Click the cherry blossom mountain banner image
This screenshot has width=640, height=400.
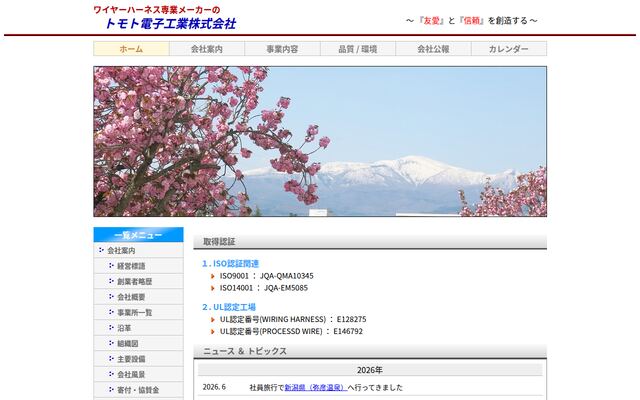320,141
